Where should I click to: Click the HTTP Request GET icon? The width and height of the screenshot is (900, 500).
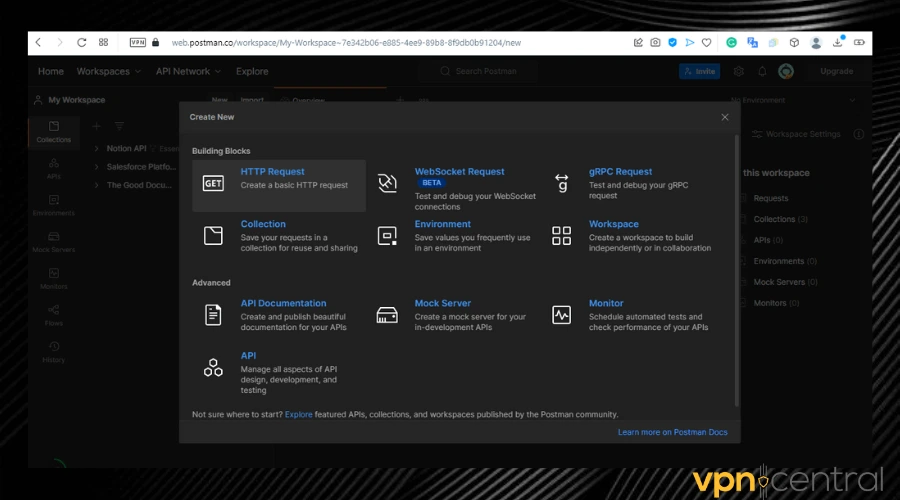click(213, 183)
